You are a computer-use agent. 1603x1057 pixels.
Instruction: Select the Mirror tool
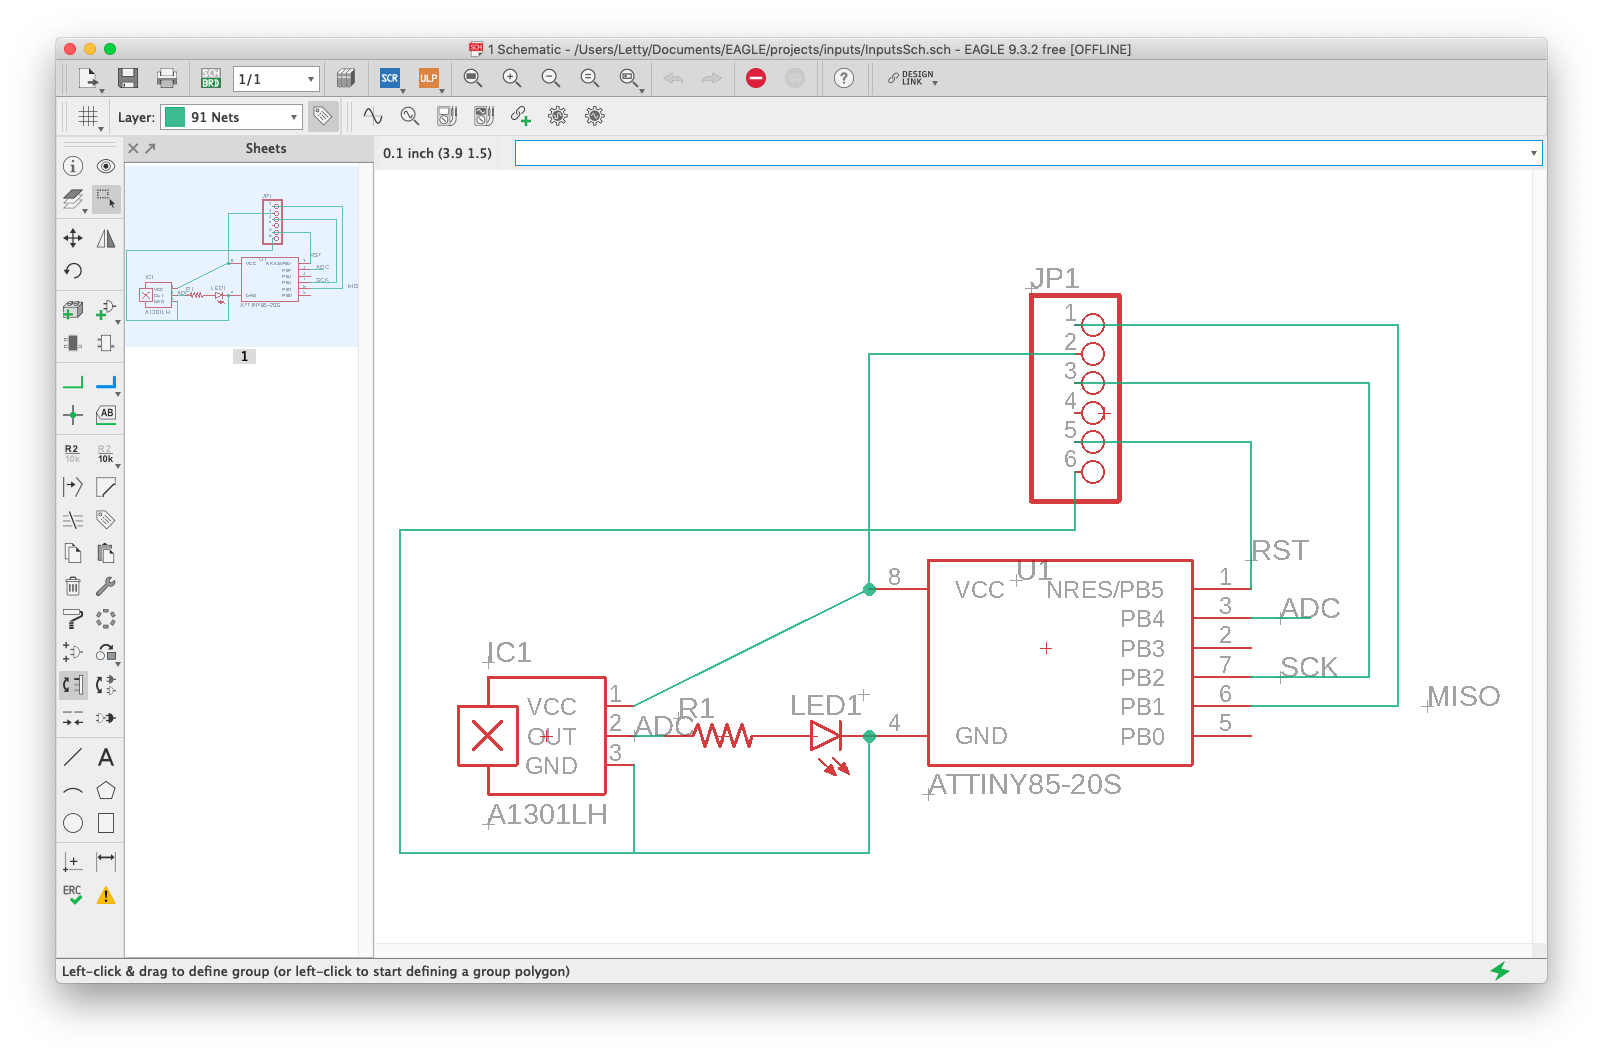106,238
